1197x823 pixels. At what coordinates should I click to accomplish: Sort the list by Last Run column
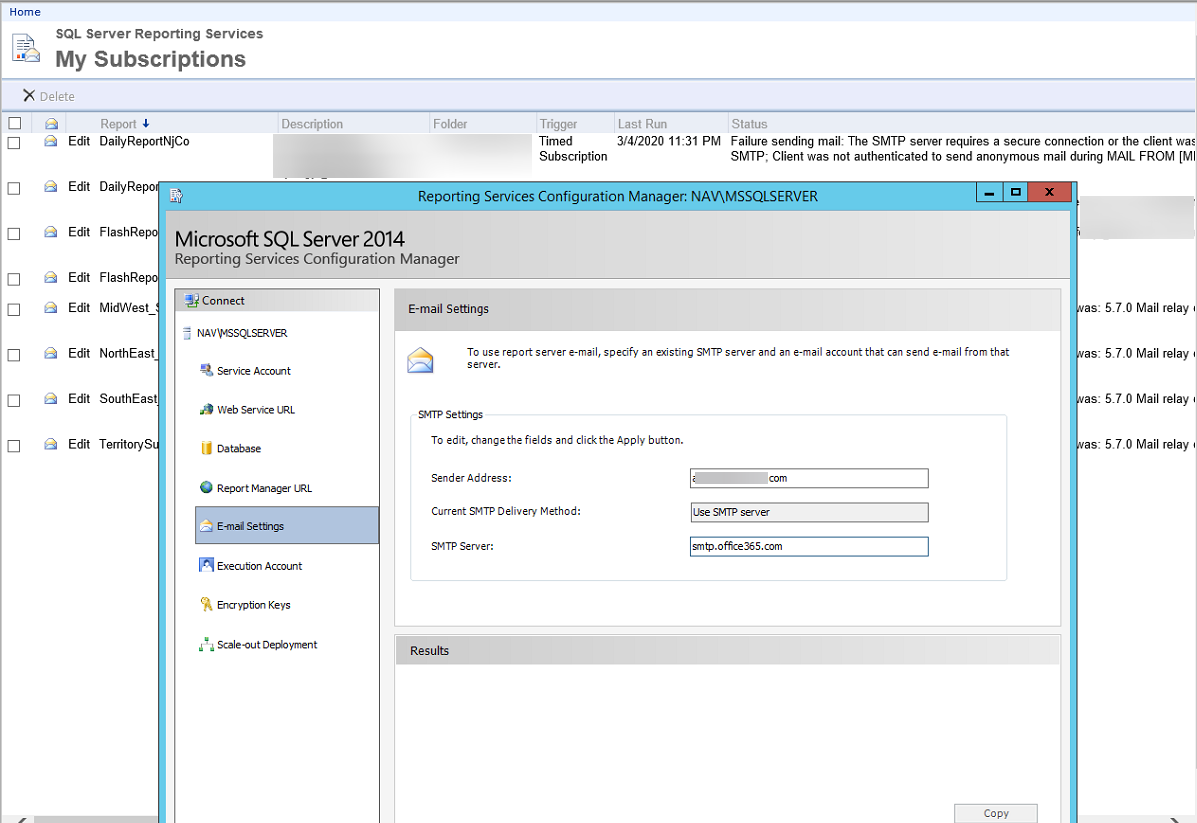click(x=642, y=124)
